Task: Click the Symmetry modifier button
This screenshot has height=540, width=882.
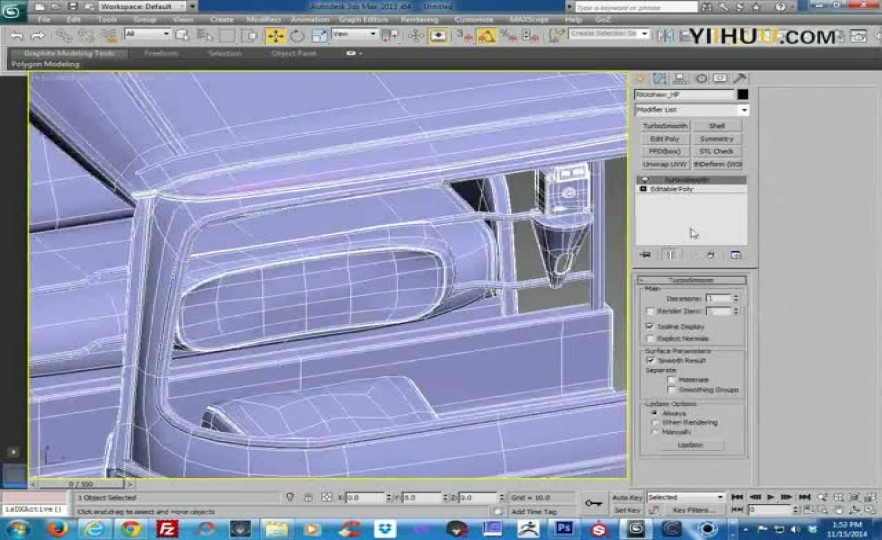Action: pos(717,139)
